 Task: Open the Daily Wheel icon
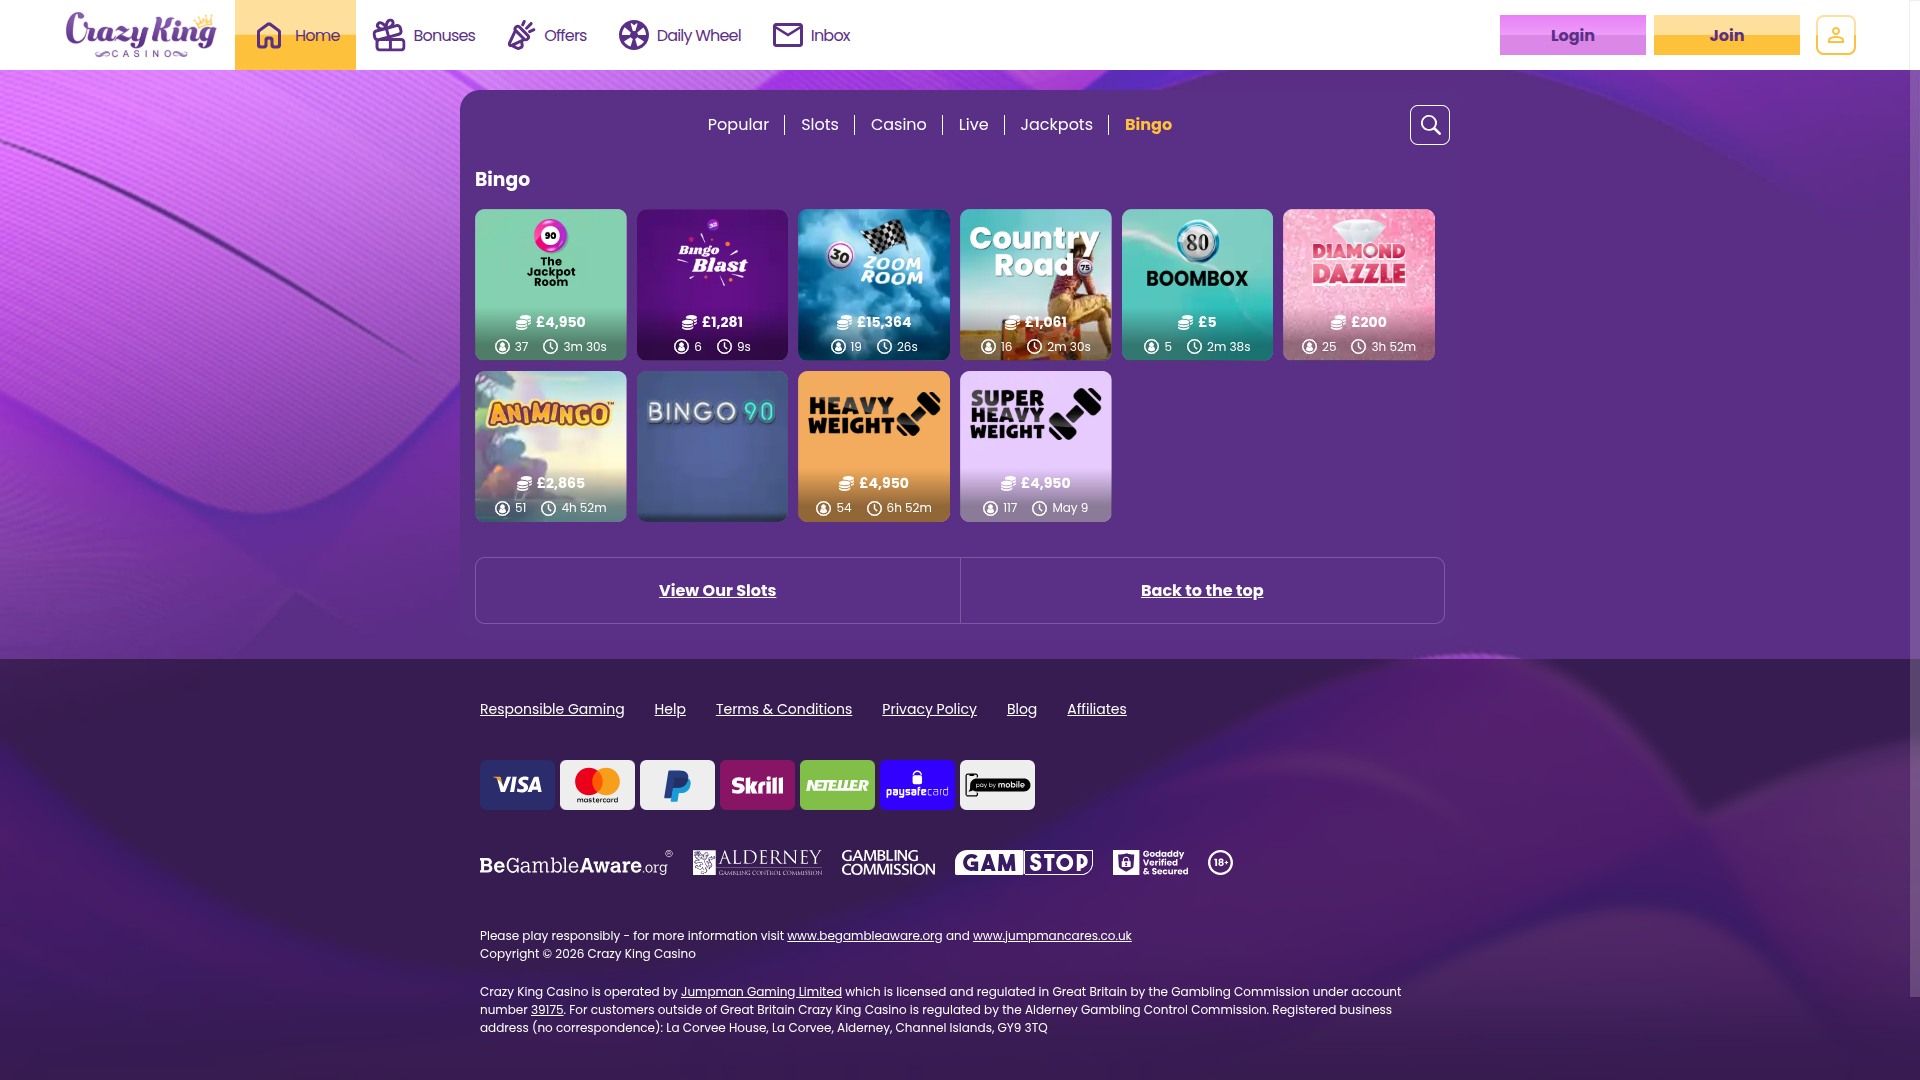click(634, 35)
